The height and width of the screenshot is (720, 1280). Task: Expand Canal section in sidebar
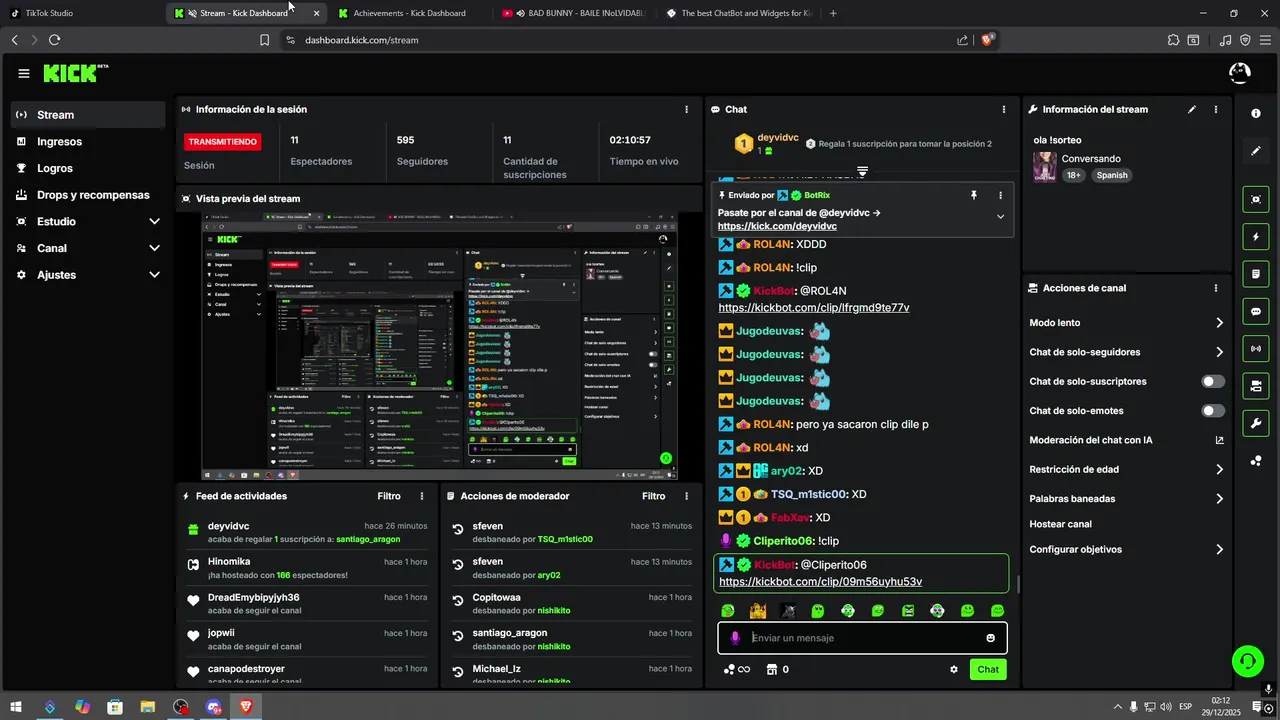click(154, 248)
